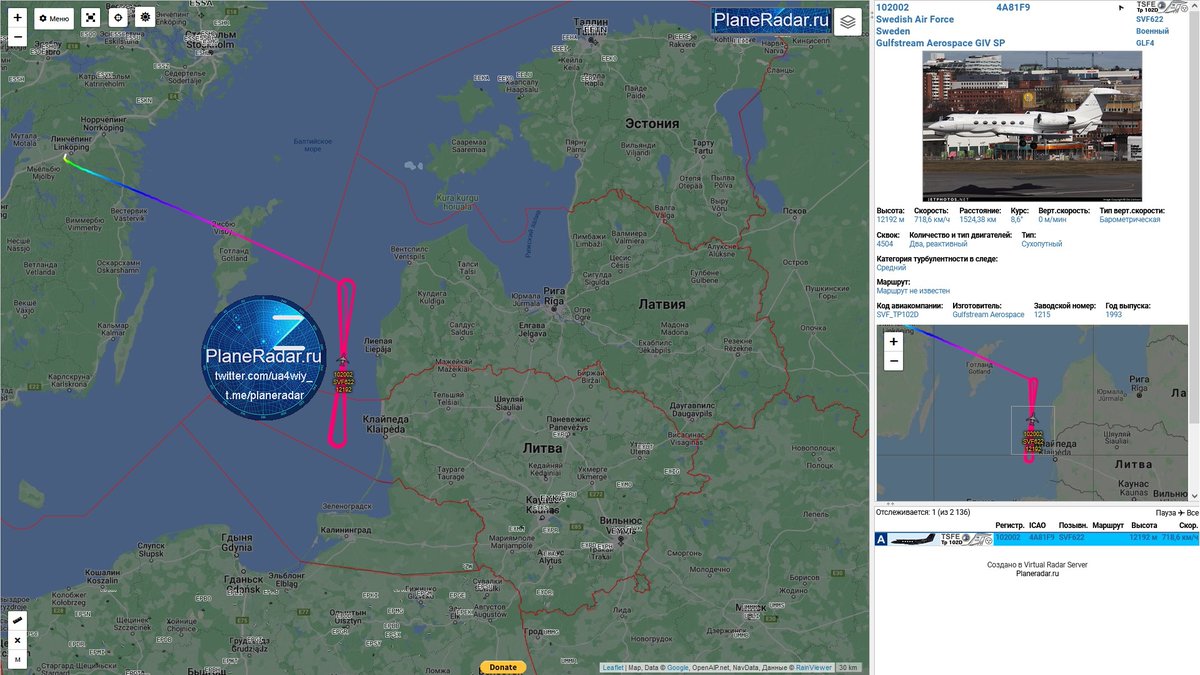Select aircraft row 102002 in list

tap(1037, 538)
